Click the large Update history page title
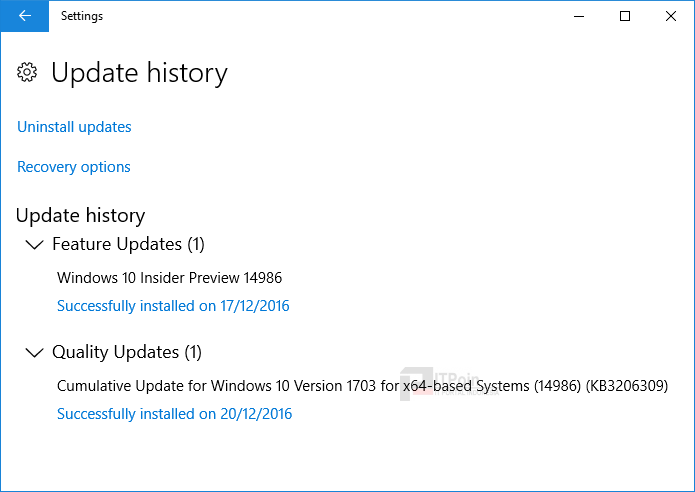The width and height of the screenshot is (695, 492). (140, 73)
